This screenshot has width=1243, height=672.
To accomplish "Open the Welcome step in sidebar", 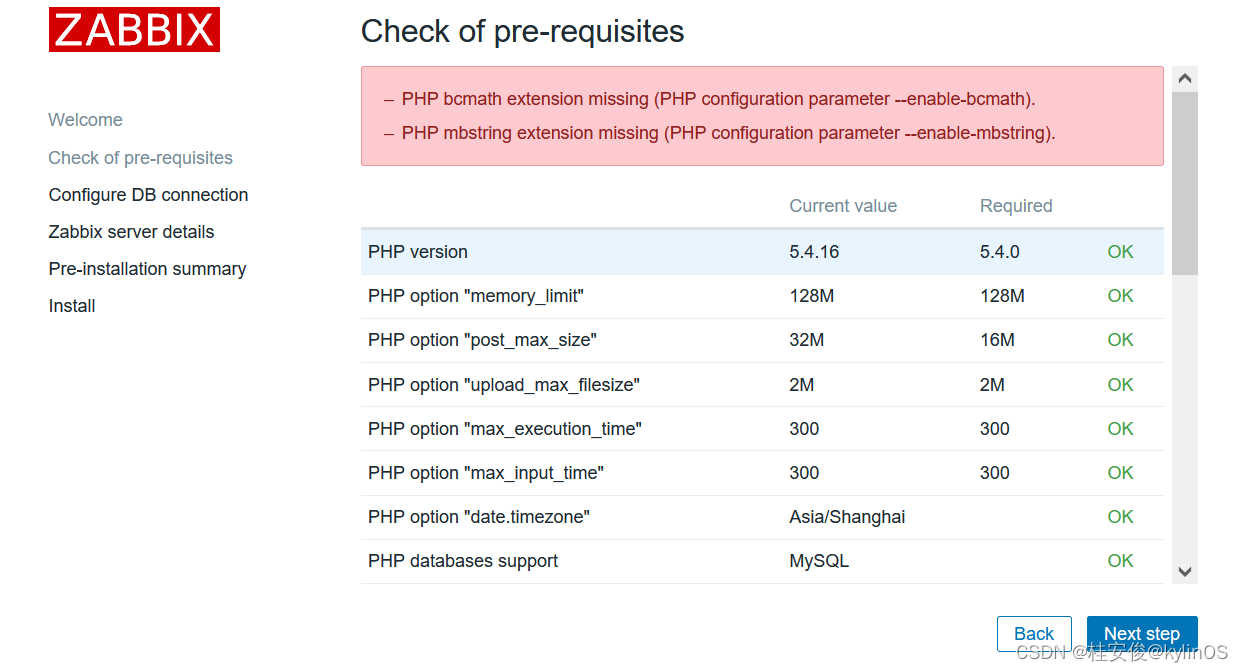I will coord(86,120).
